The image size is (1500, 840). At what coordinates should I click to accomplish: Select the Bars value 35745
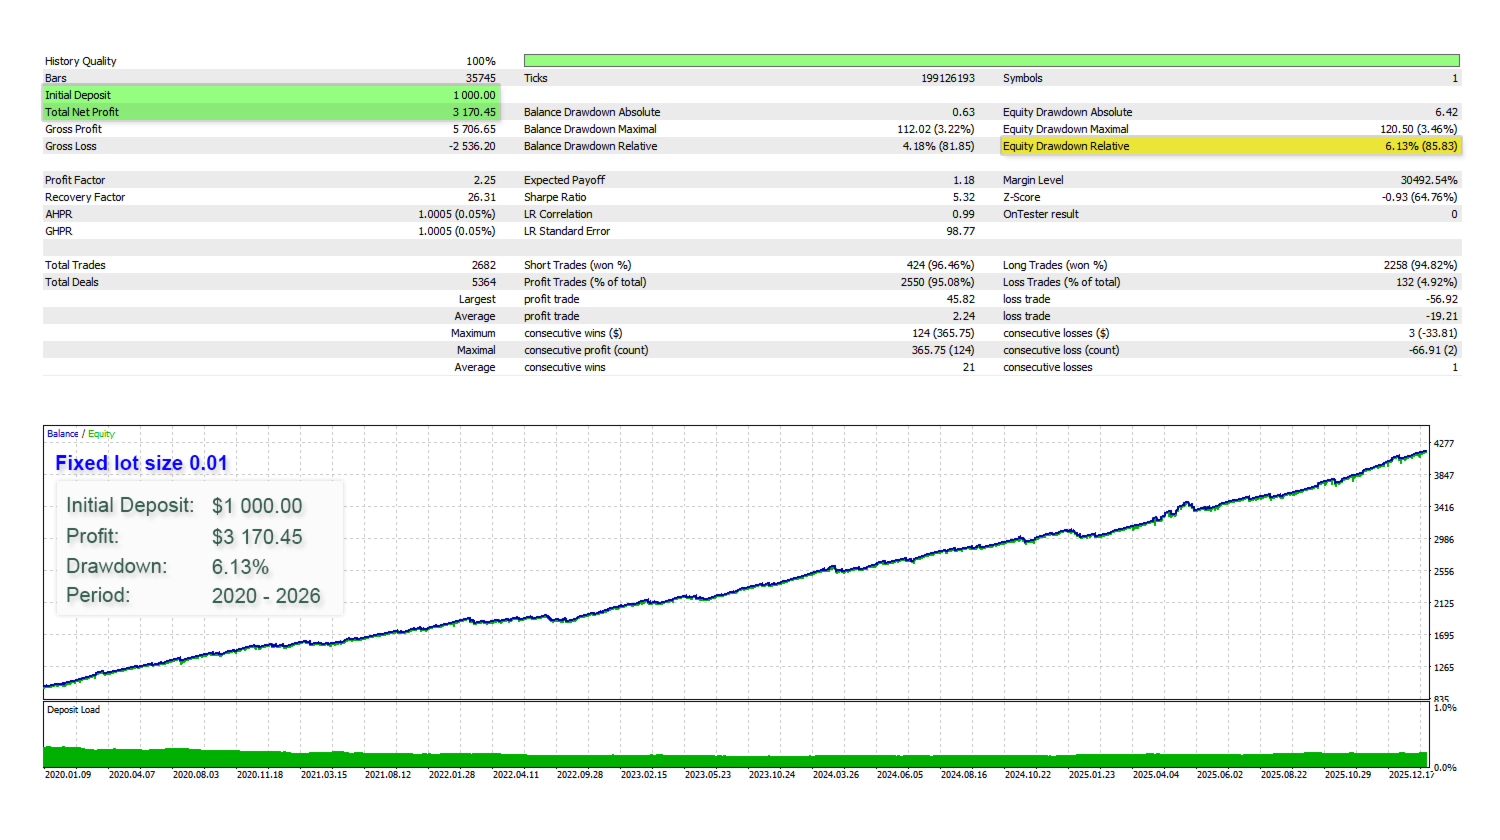point(480,78)
